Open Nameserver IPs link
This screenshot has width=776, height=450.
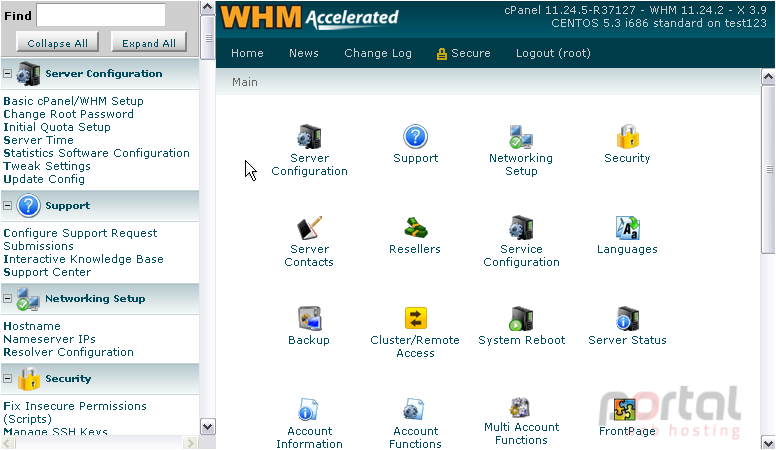(49, 339)
